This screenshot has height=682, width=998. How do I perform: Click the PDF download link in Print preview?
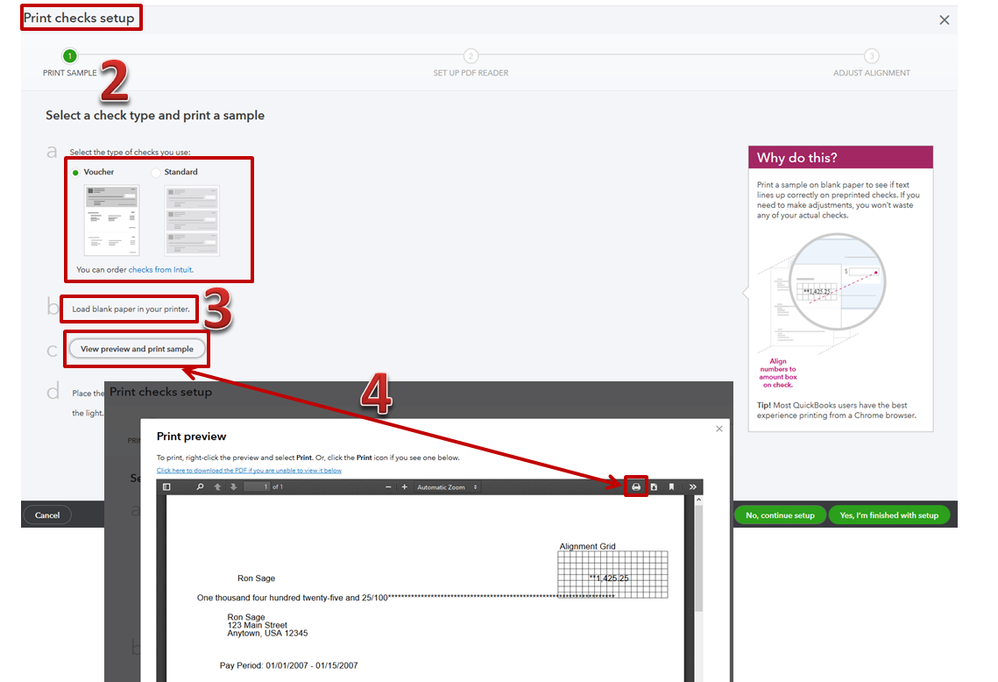coord(249,471)
